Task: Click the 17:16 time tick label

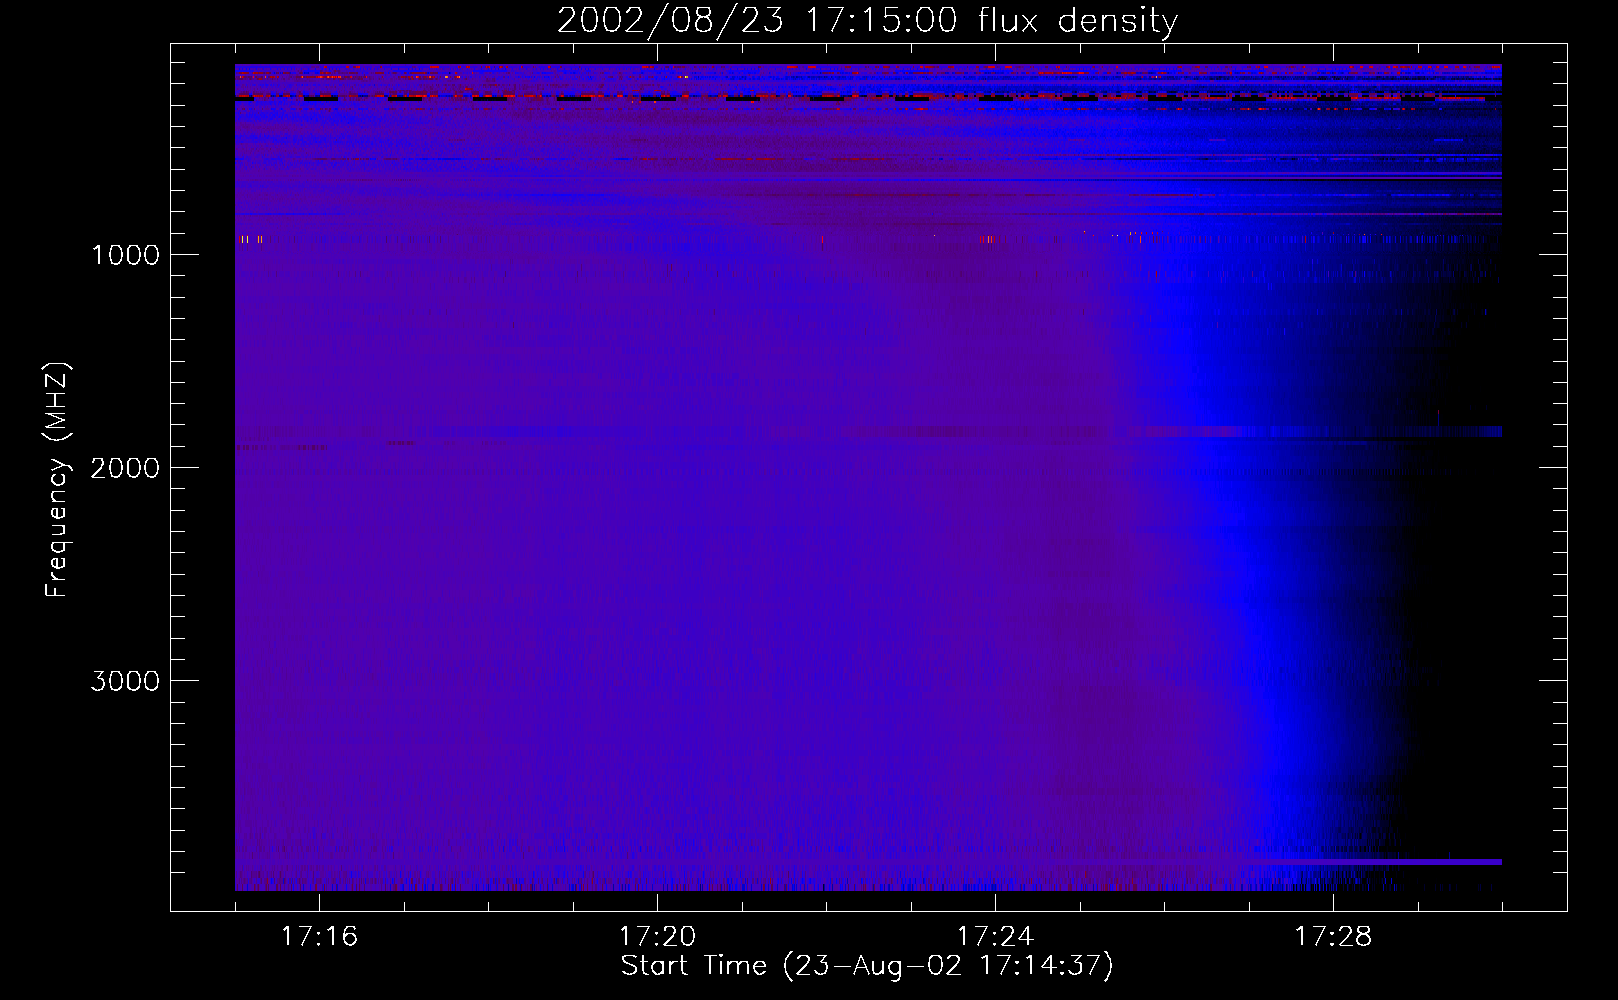Action: click(x=319, y=936)
